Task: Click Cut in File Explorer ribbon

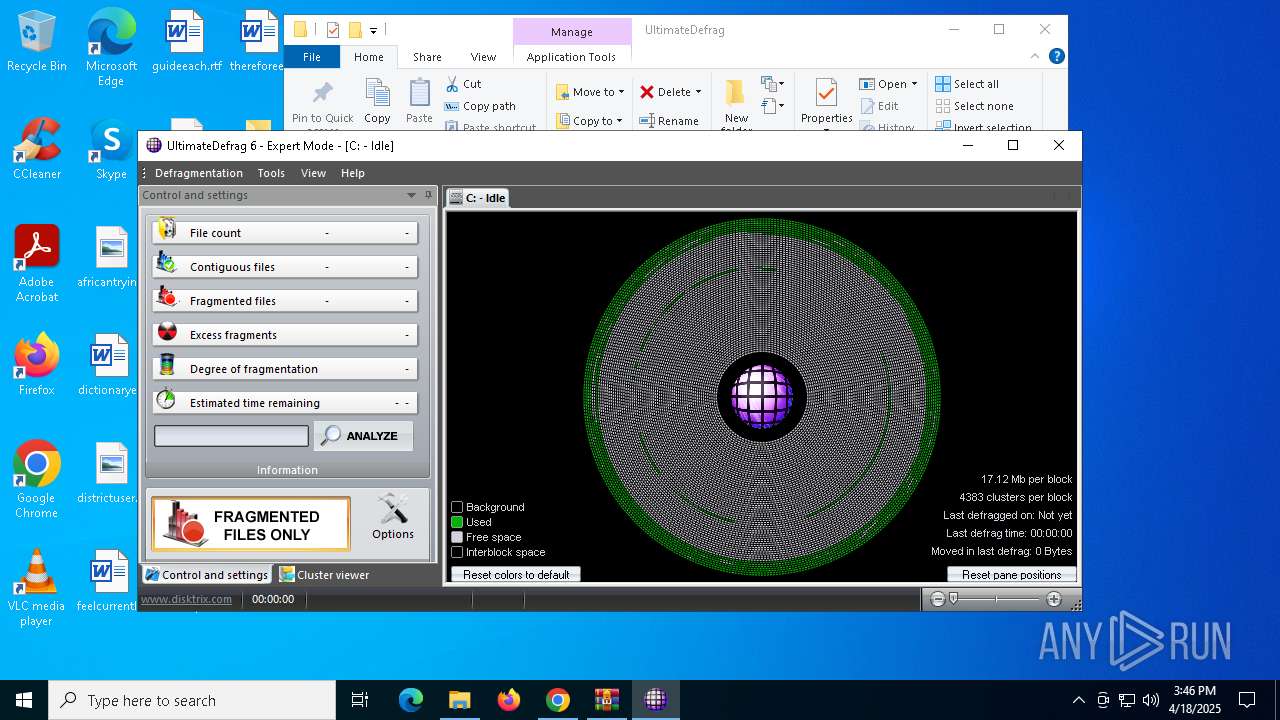Action: pos(463,84)
